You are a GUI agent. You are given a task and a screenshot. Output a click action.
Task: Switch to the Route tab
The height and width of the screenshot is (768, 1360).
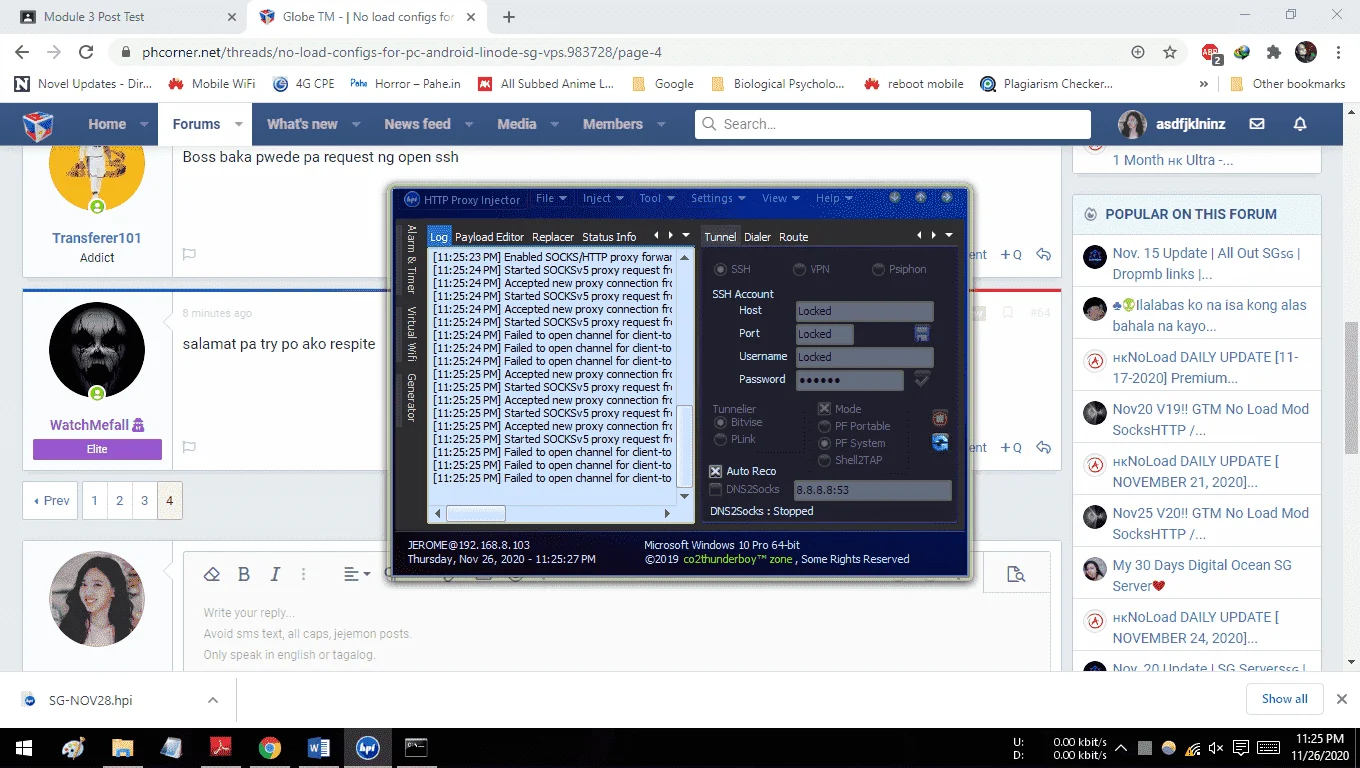pos(794,237)
